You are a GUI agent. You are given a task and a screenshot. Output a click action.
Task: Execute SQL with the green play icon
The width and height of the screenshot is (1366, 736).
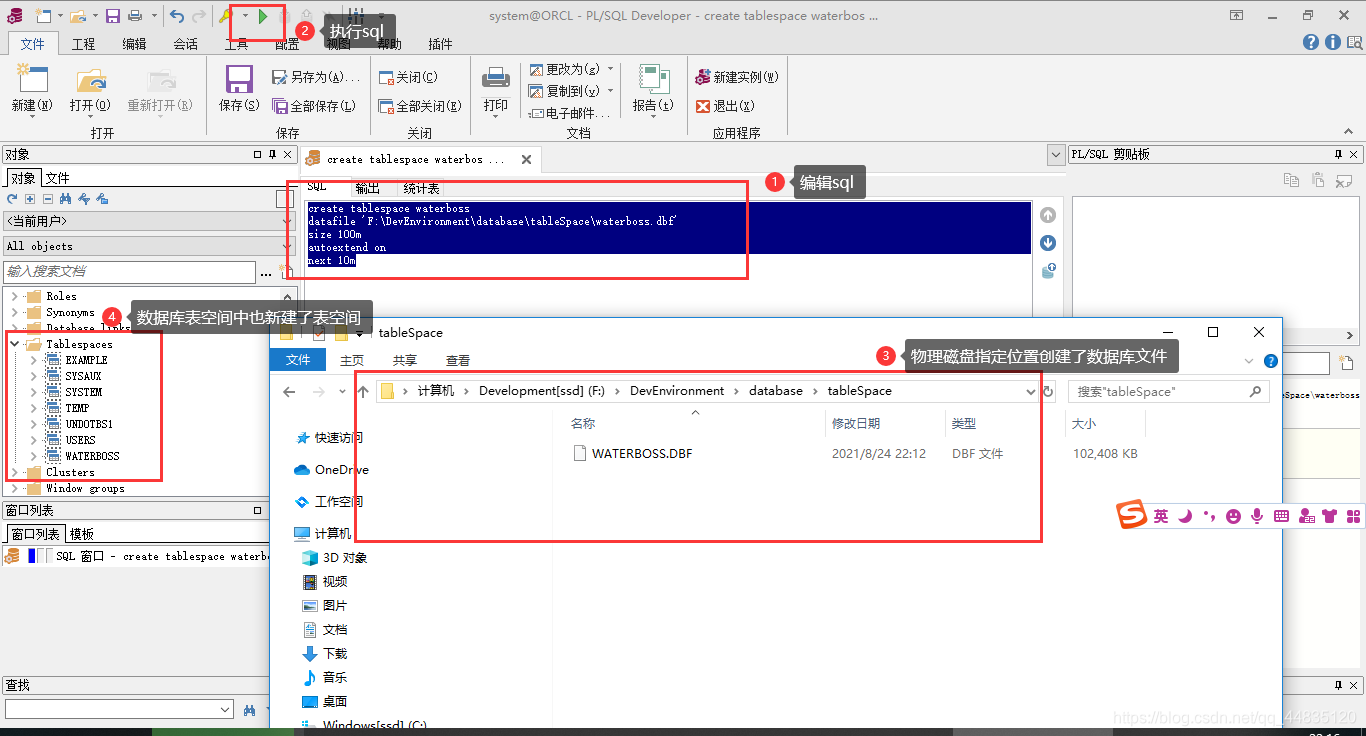coord(262,16)
